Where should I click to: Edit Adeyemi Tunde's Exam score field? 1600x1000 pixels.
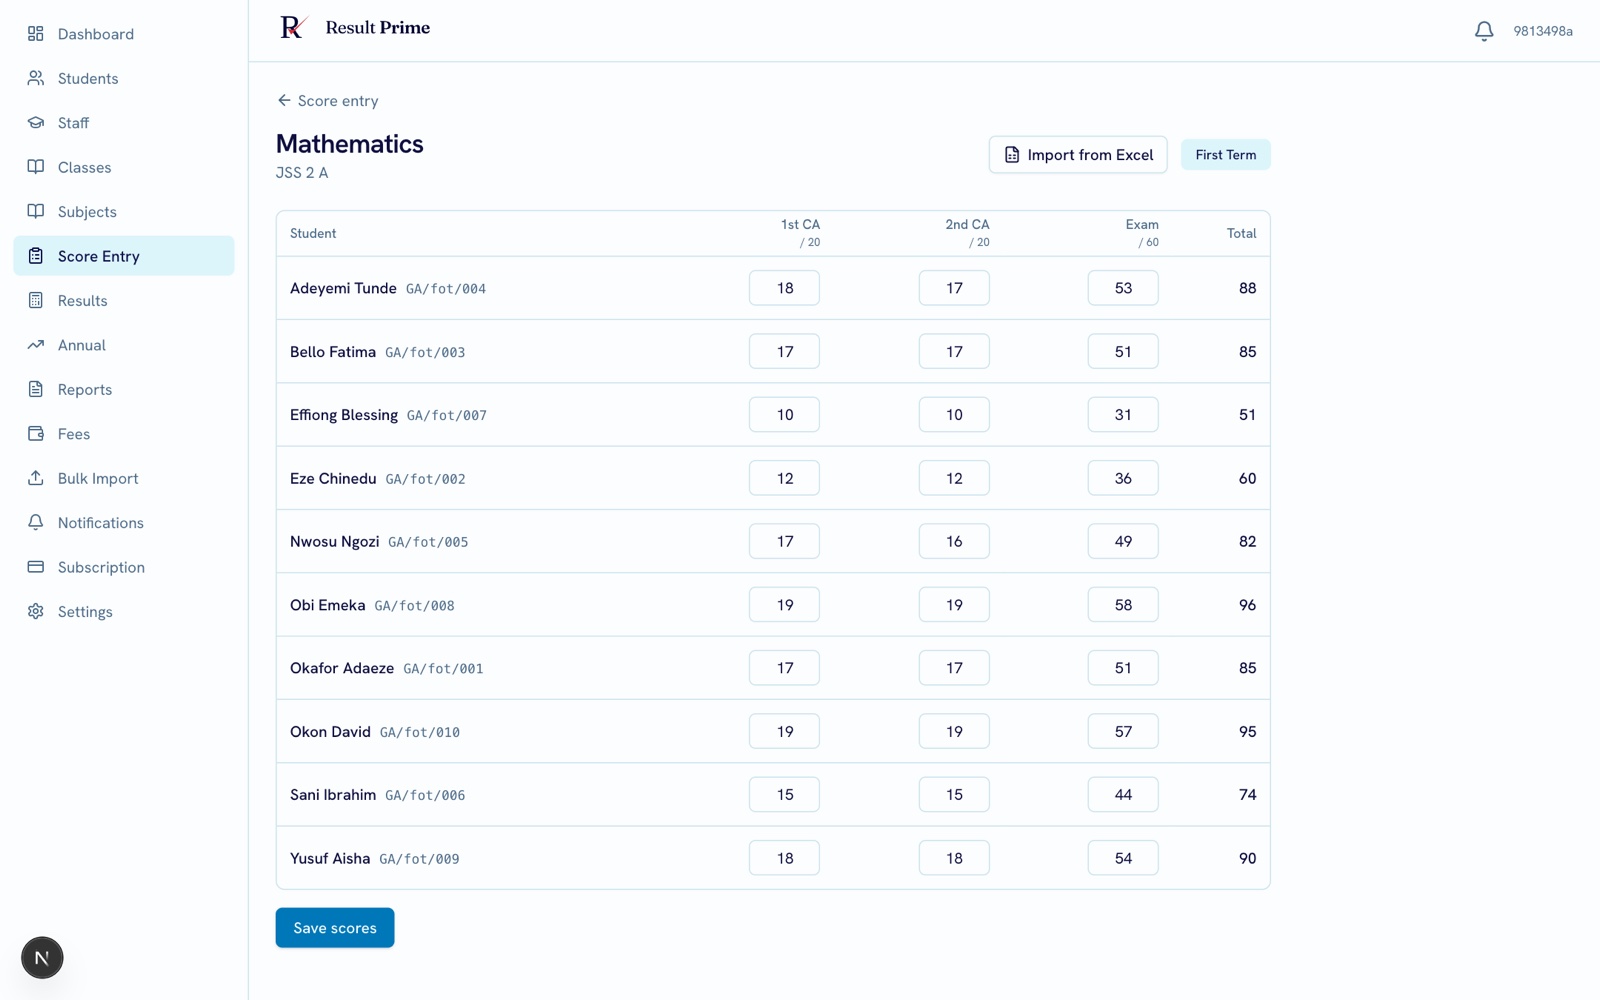click(x=1123, y=288)
